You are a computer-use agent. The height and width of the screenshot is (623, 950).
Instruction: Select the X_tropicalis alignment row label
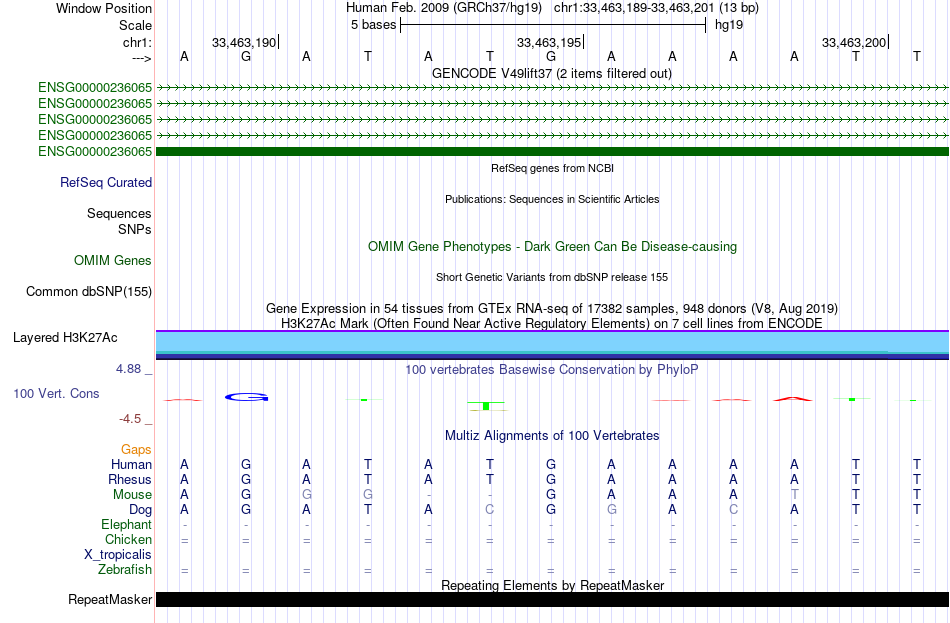[x=118, y=555]
